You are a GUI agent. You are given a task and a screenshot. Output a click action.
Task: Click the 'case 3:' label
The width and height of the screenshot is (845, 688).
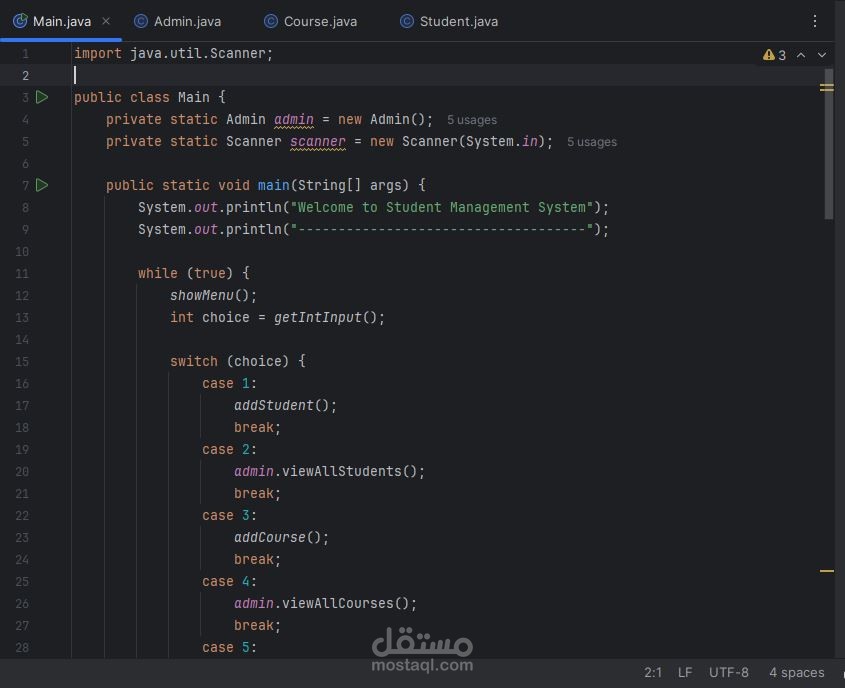pos(230,515)
